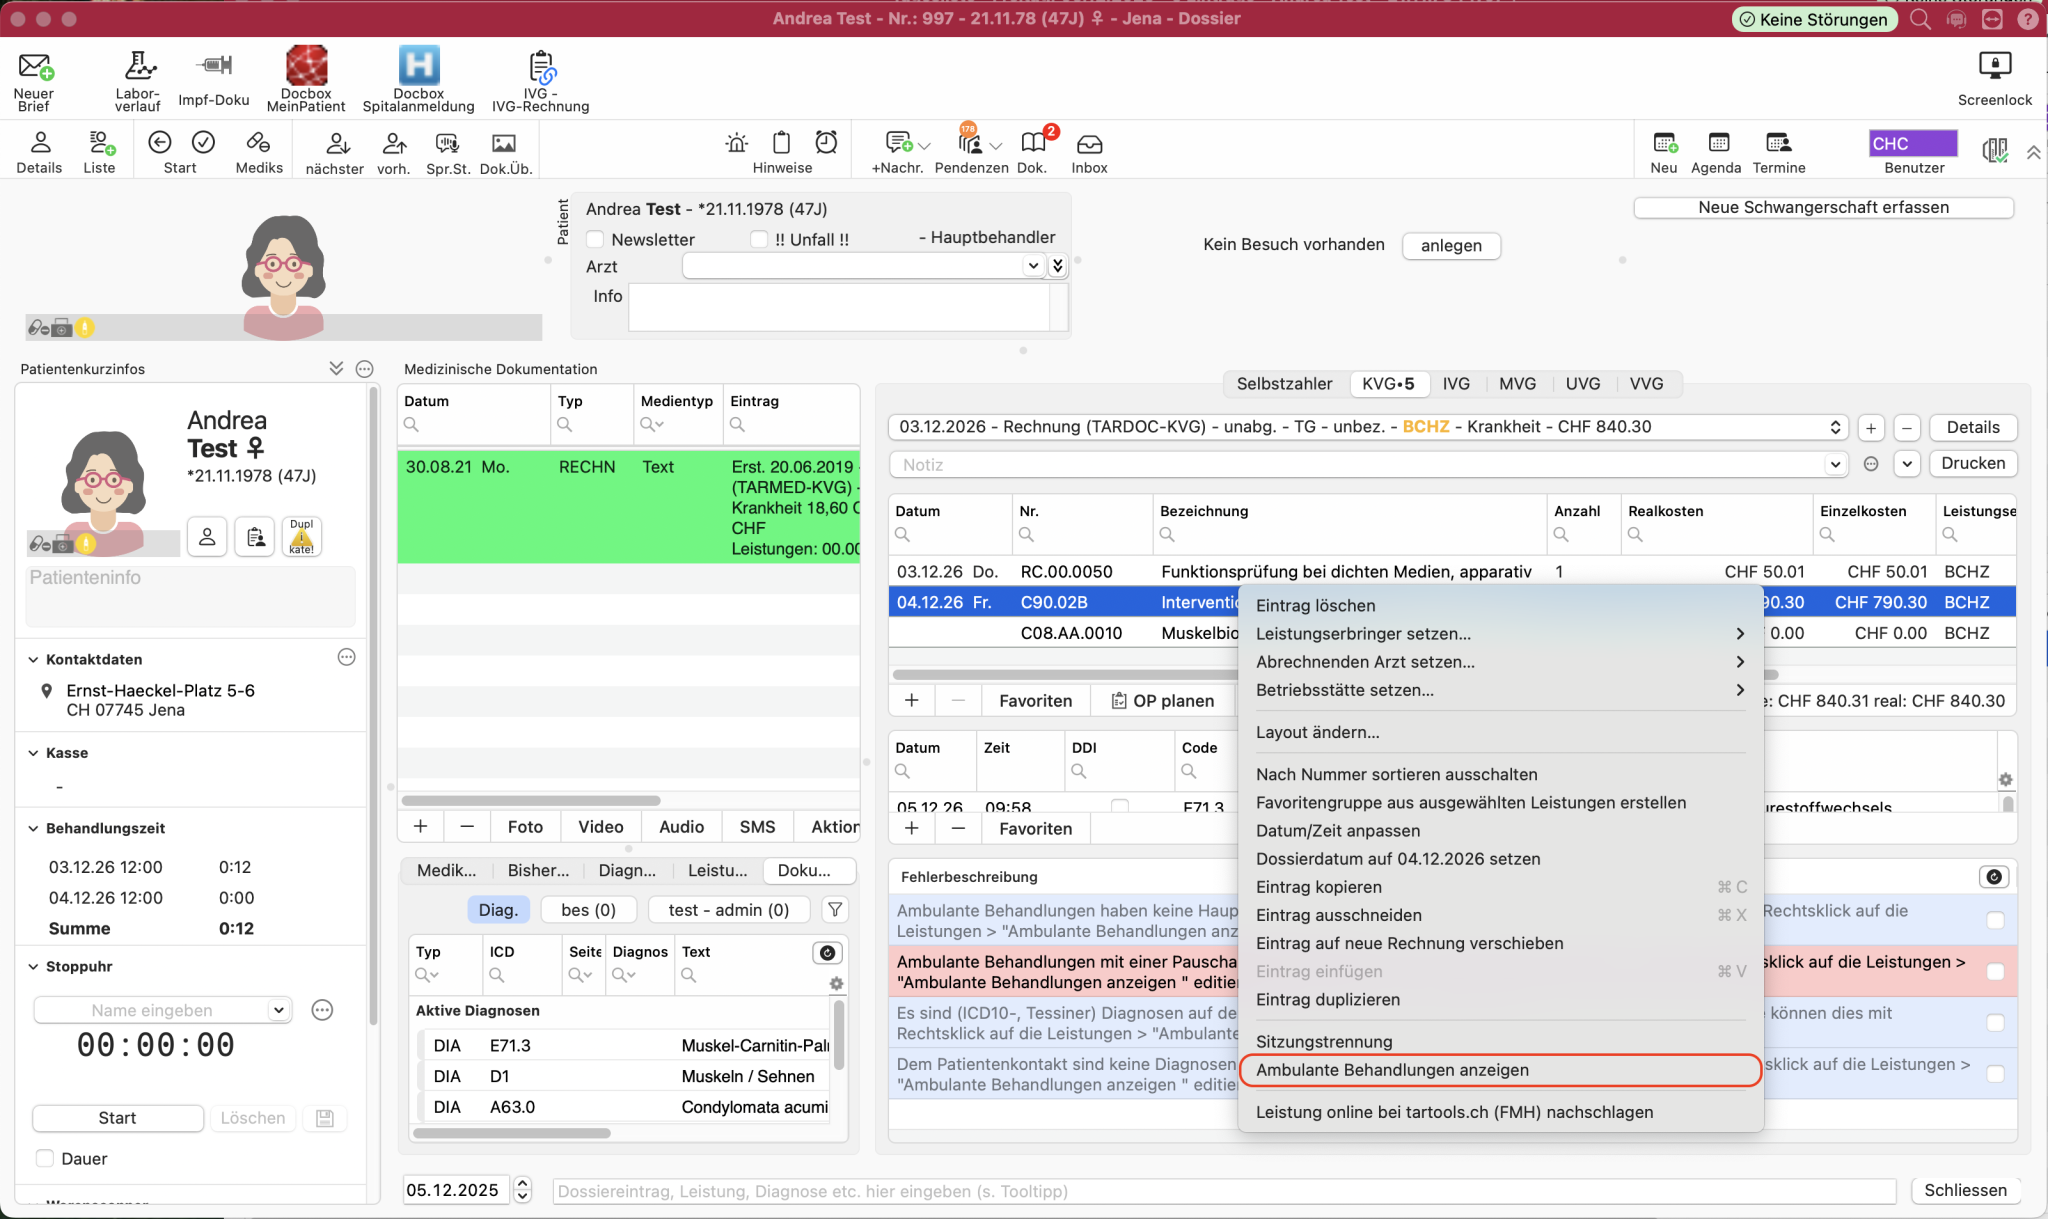2048x1219 pixels.
Task: Click the Screenlock monitor icon
Action: 1994,66
